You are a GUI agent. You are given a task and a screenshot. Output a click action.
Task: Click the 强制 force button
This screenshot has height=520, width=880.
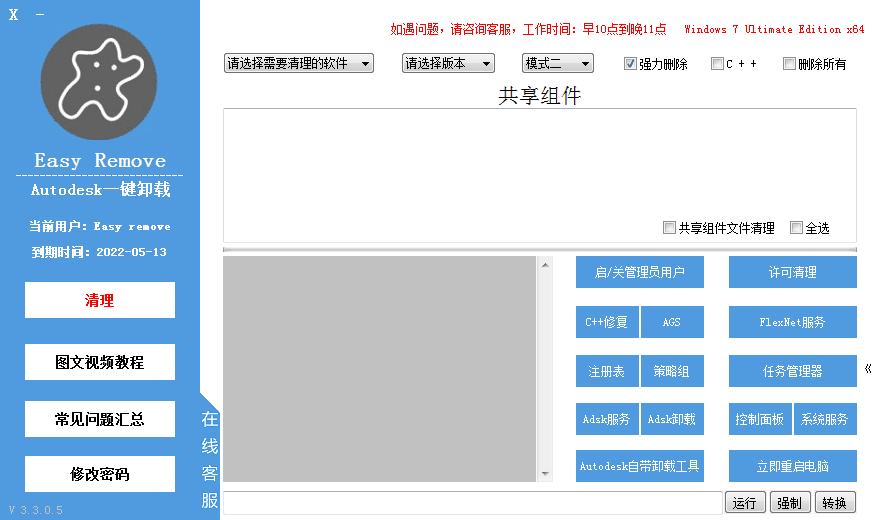[x=790, y=503]
